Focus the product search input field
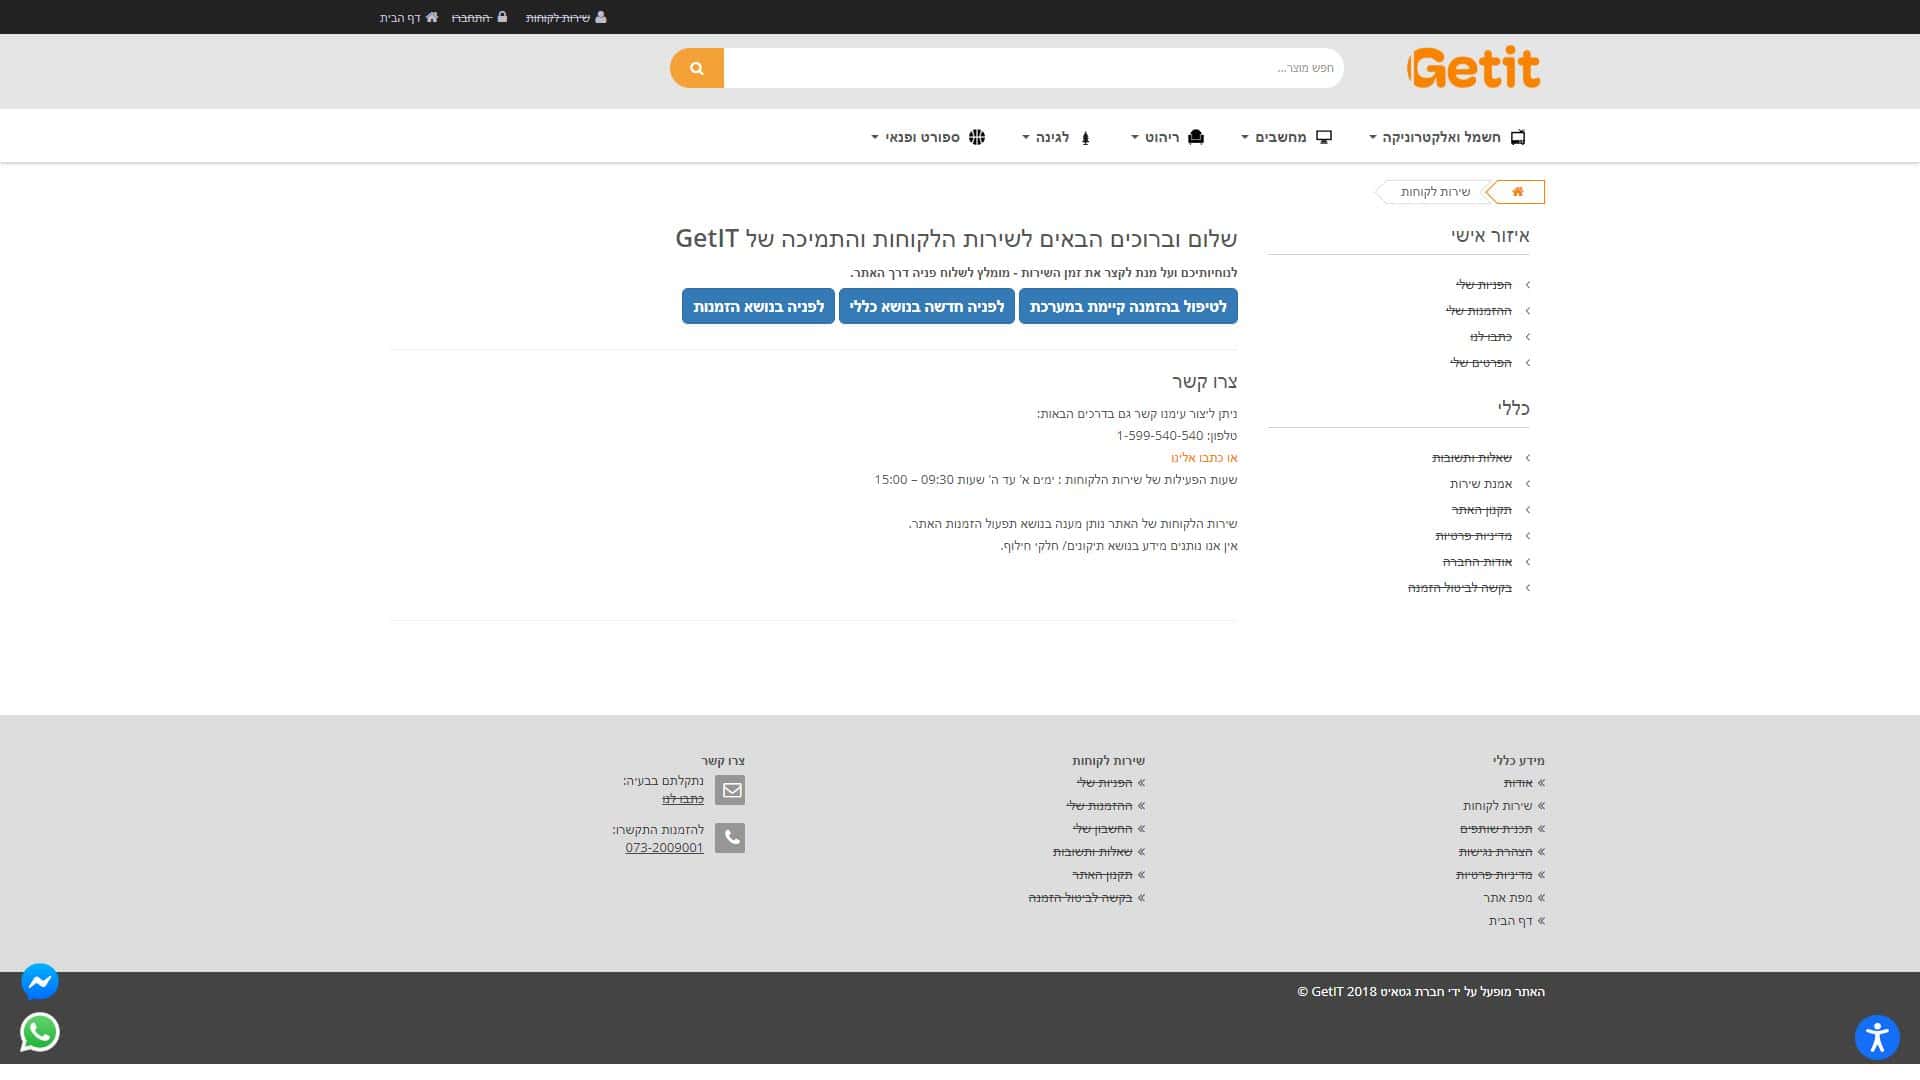Viewport: 1920px width, 1080px height. click(x=1033, y=68)
